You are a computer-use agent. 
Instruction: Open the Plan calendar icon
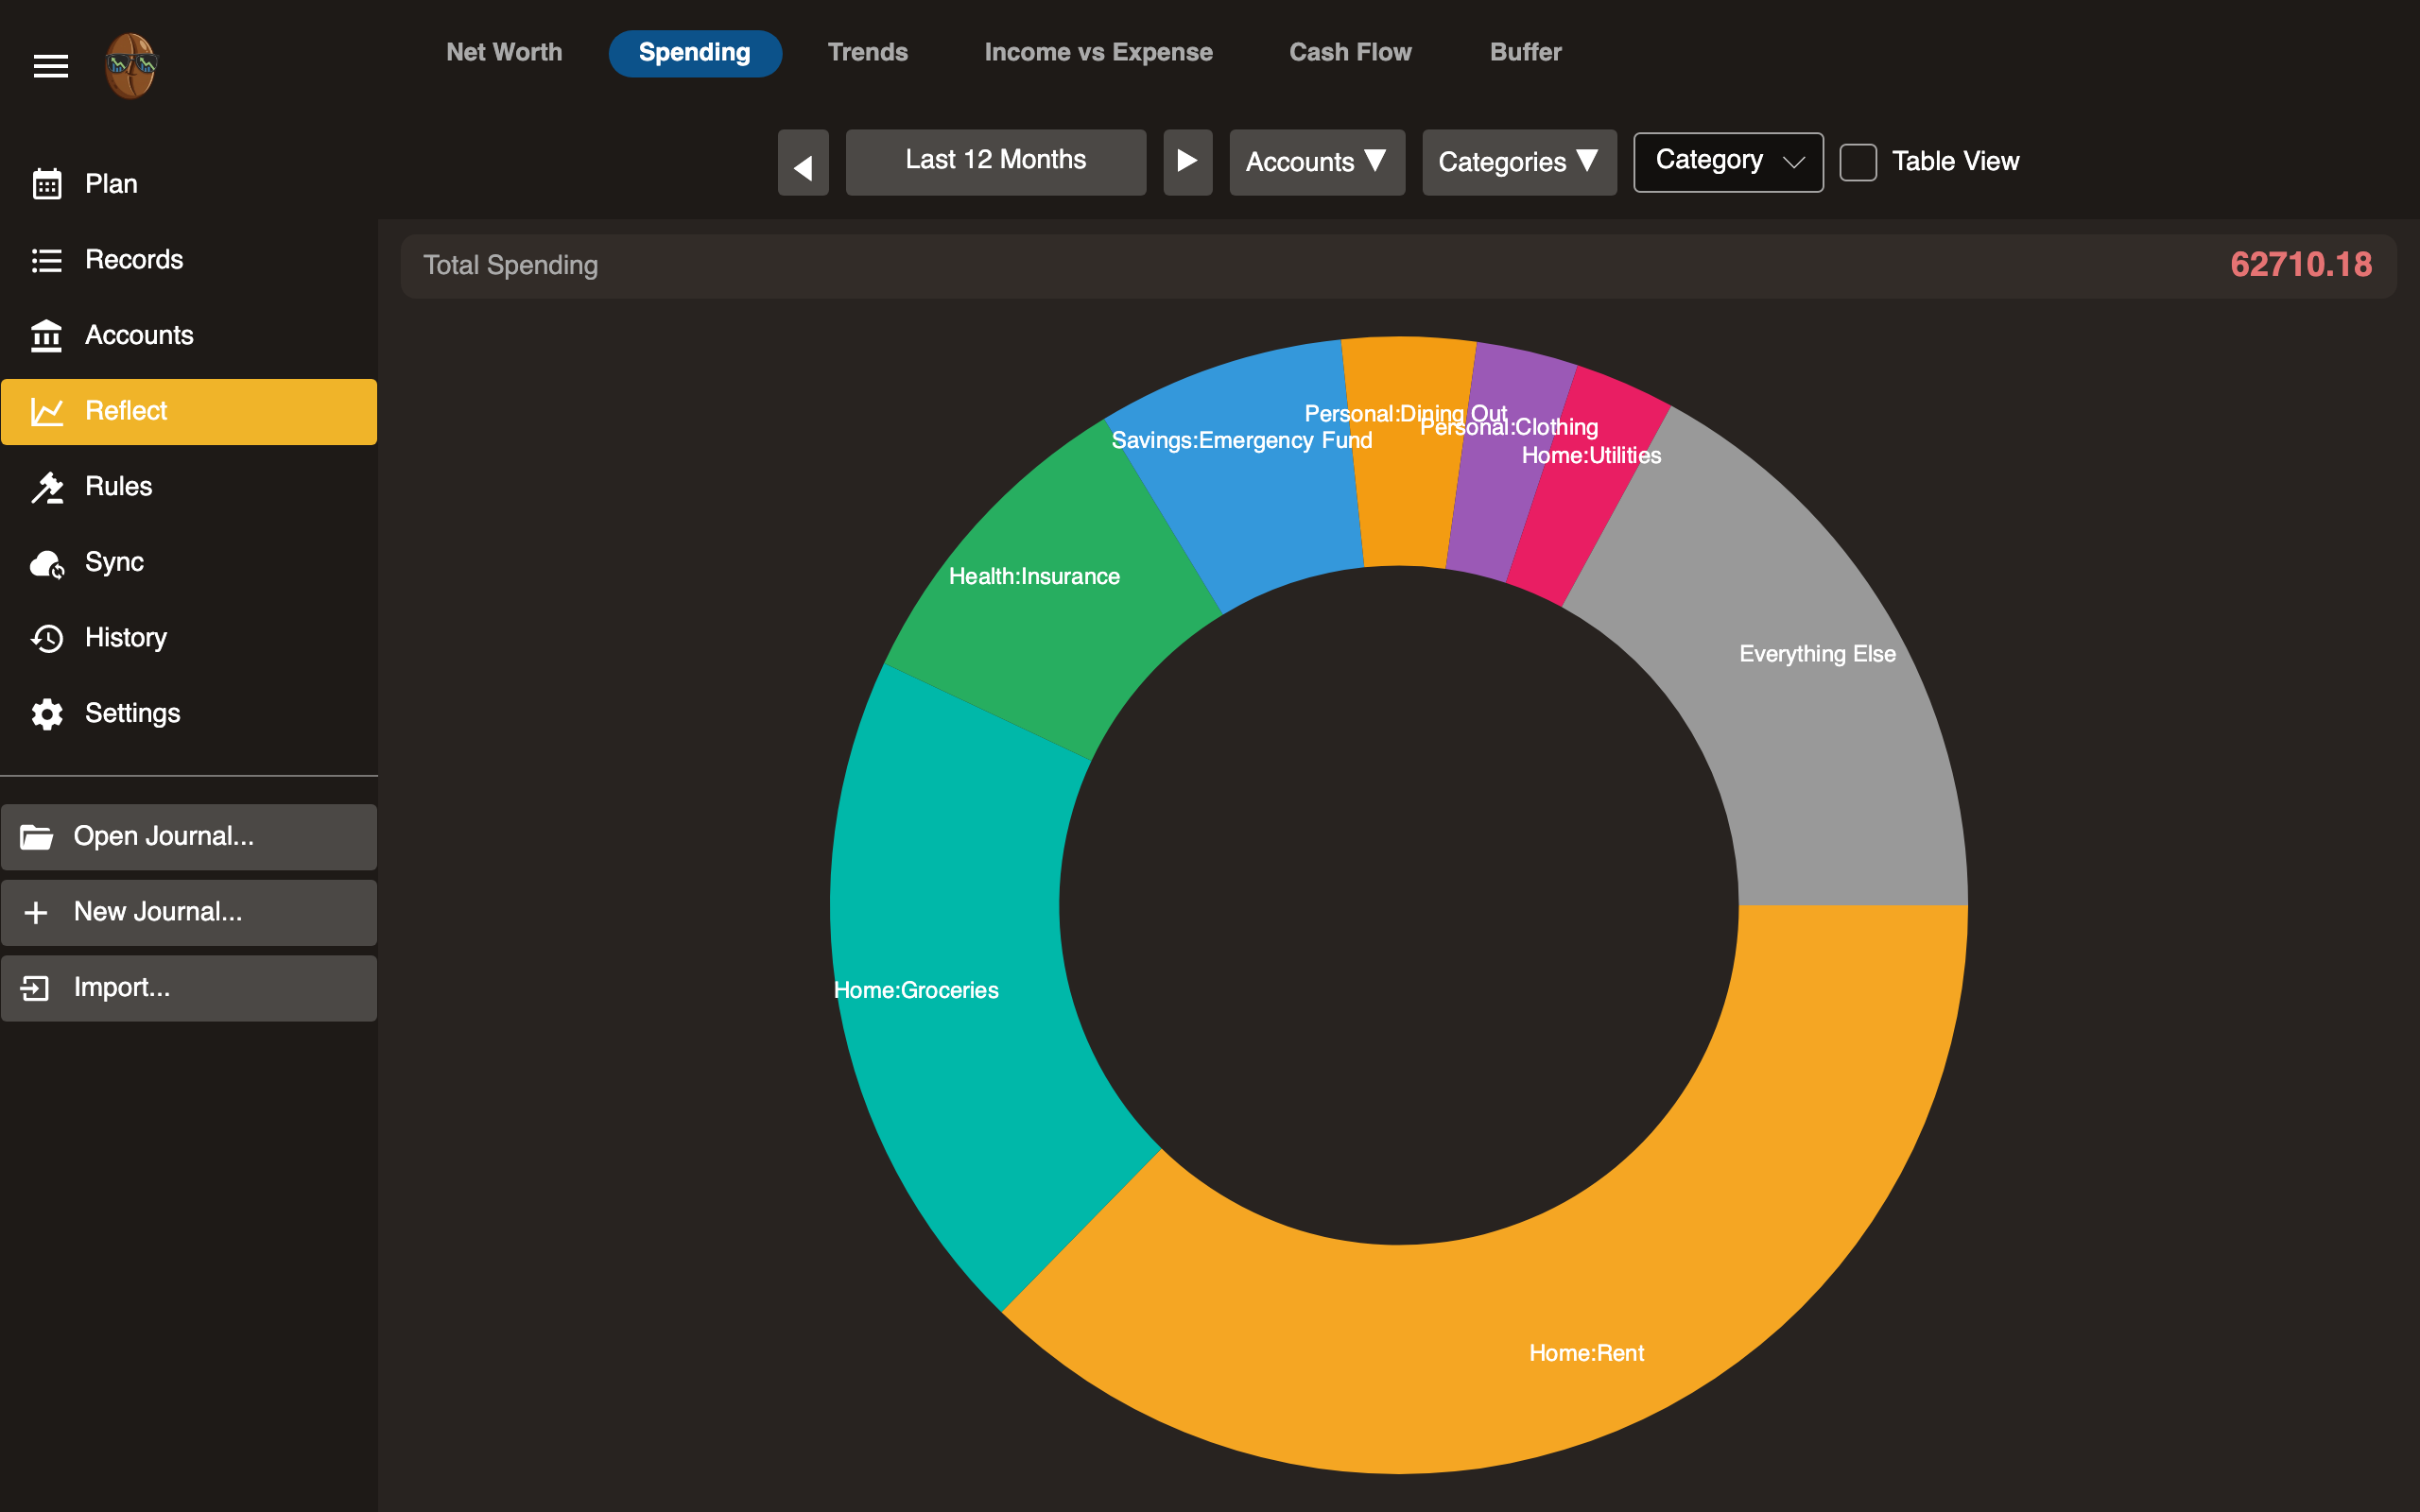click(47, 184)
